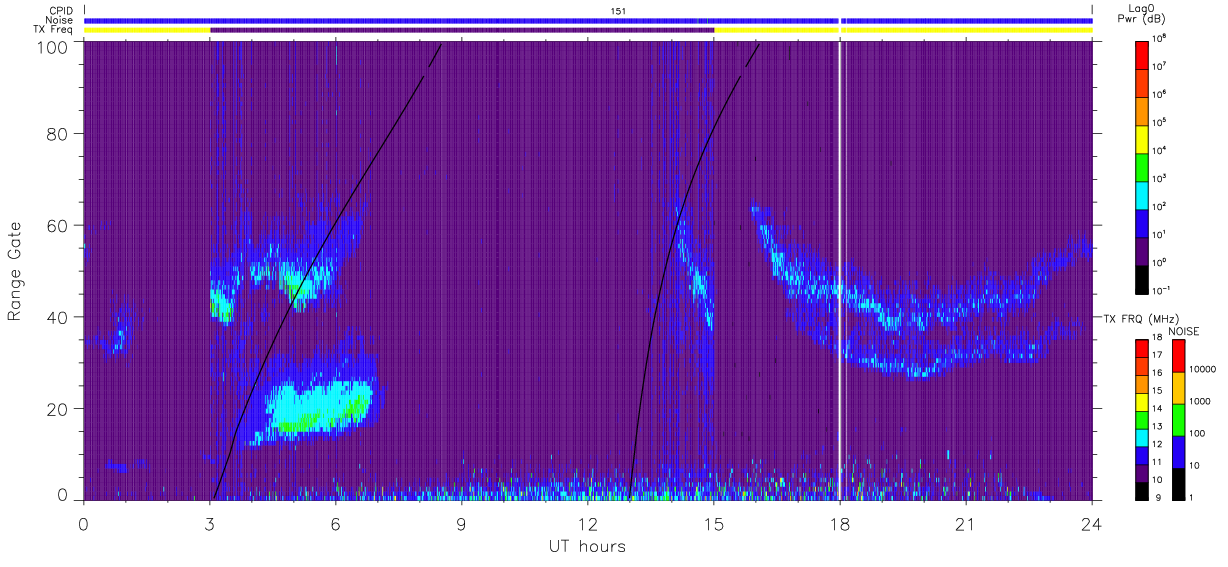Click the 12 tick label on UT axis

[x=588, y=524]
